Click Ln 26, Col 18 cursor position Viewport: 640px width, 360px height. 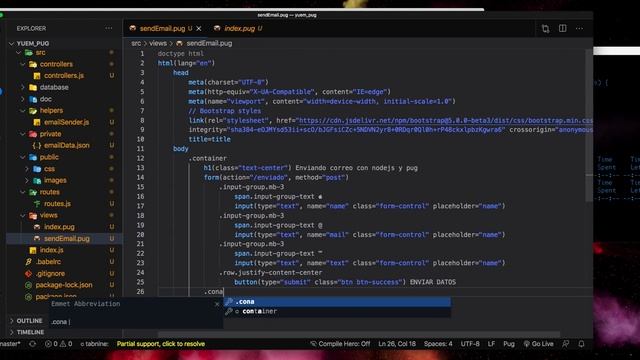(397, 344)
